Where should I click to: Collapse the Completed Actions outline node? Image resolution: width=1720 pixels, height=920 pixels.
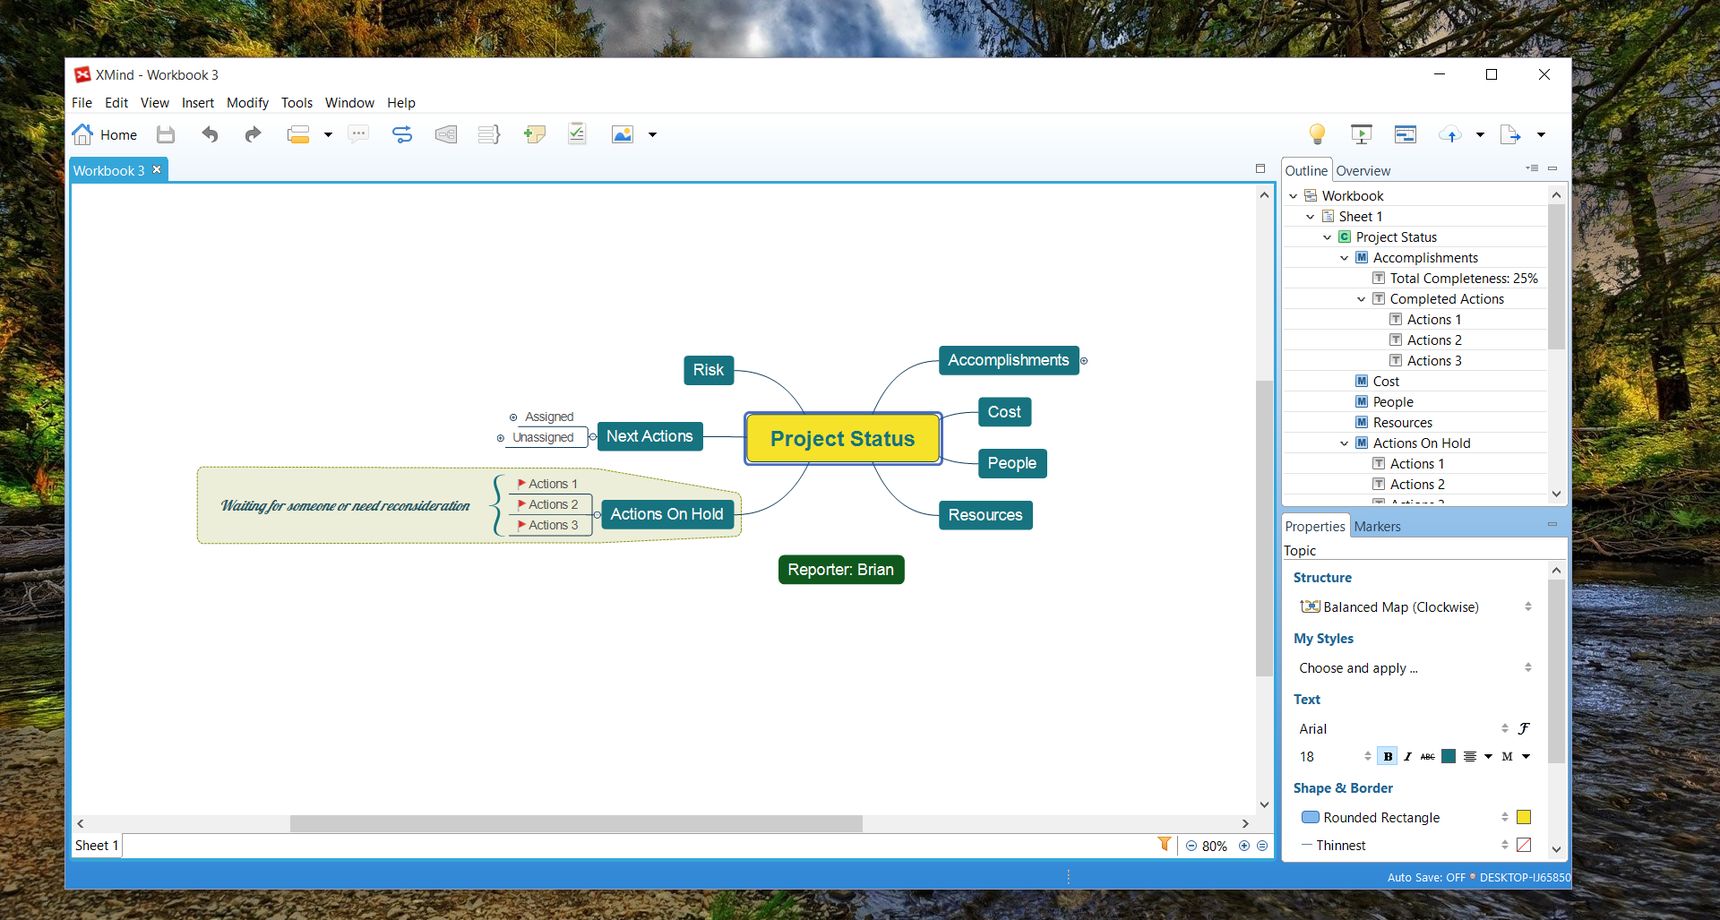pyautogui.click(x=1361, y=299)
